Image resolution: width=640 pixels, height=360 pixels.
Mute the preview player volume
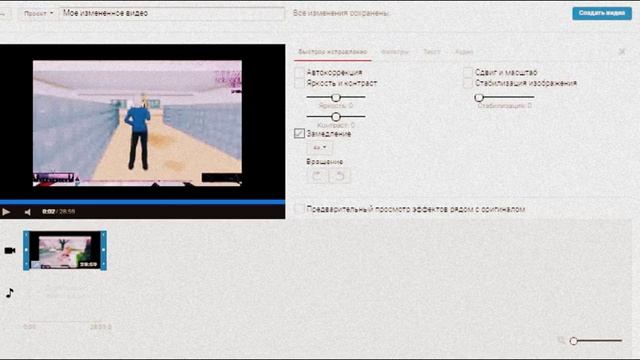[x=27, y=212]
